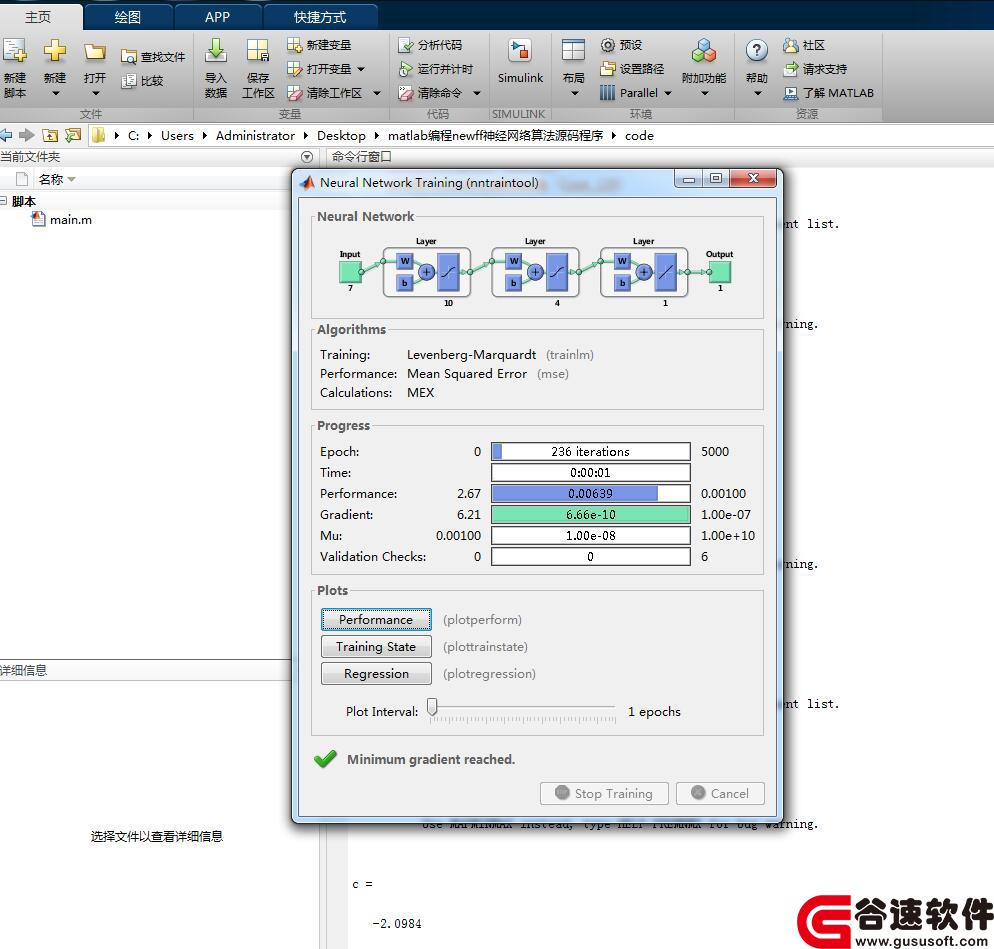Click the Set Path (设置路径) icon

(608, 68)
